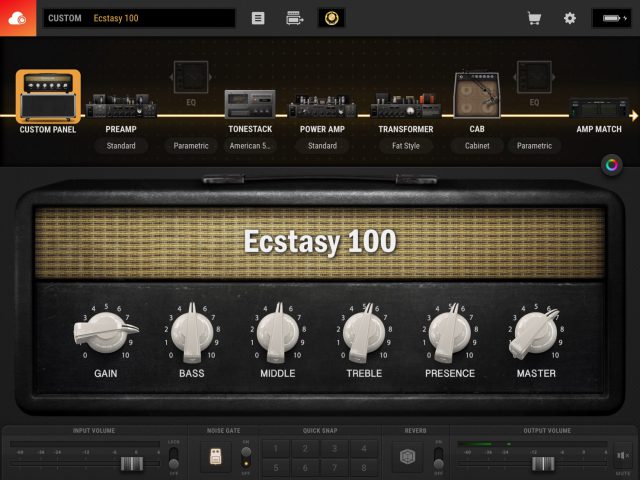The height and width of the screenshot is (480, 640).
Task: Open the preset list menu icon
Action: [x=258, y=18]
